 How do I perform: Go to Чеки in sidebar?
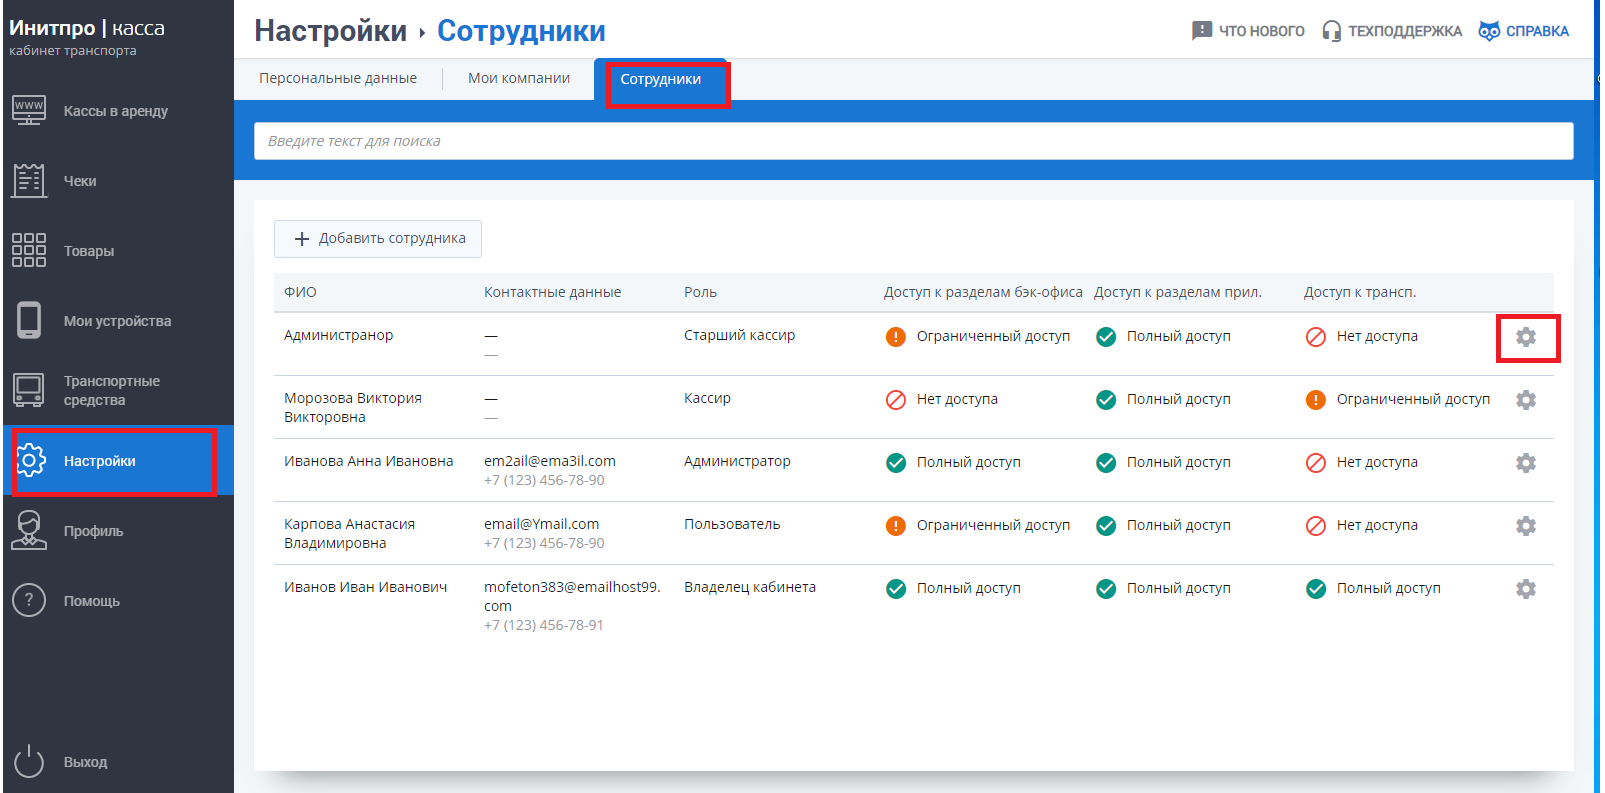tap(80, 181)
